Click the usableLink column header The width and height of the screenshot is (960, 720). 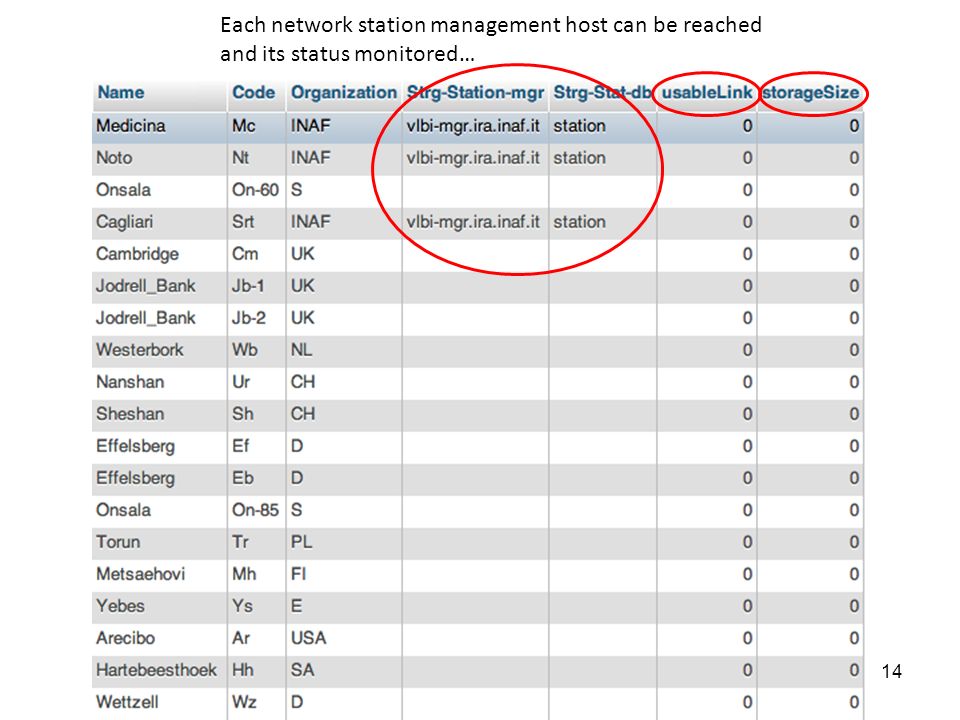(707, 92)
